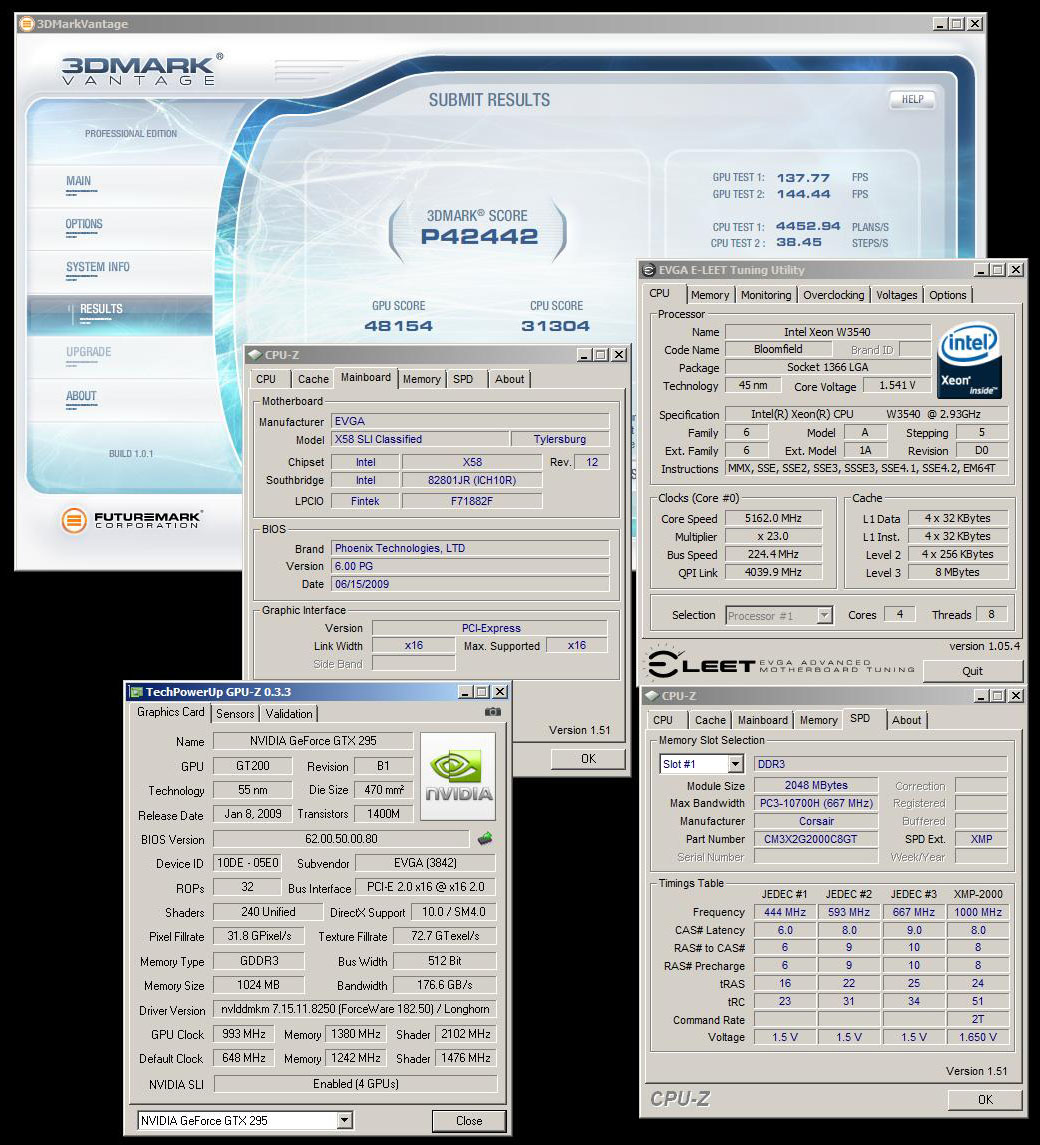Open About tab in CPU-Z Mainboard window
The width and height of the screenshot is (1040, 1145).
[x=509, y=379]
